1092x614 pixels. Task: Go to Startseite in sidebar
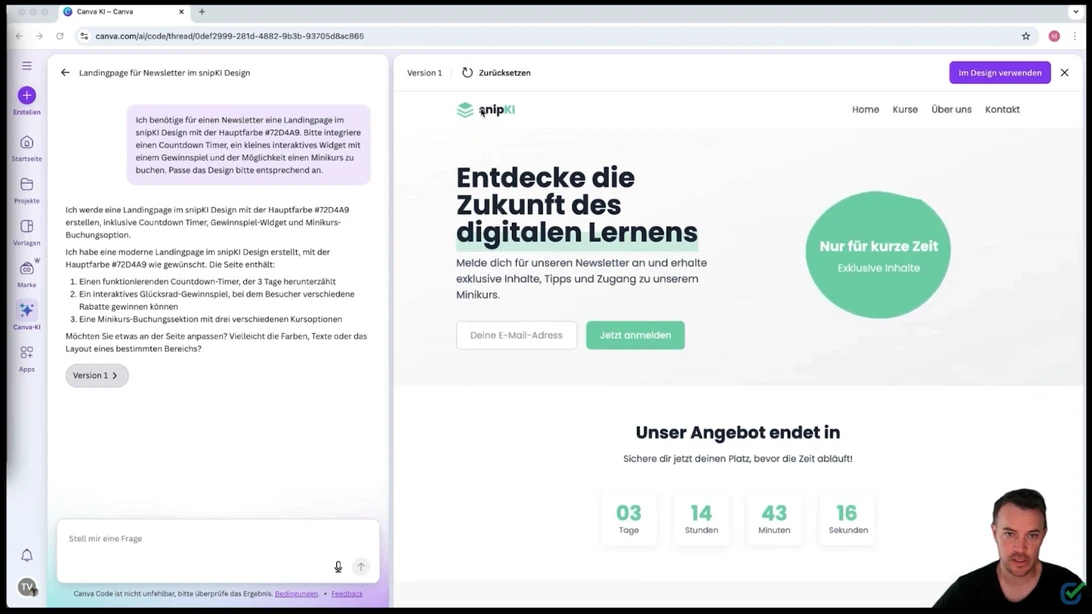tap(27, 143)
